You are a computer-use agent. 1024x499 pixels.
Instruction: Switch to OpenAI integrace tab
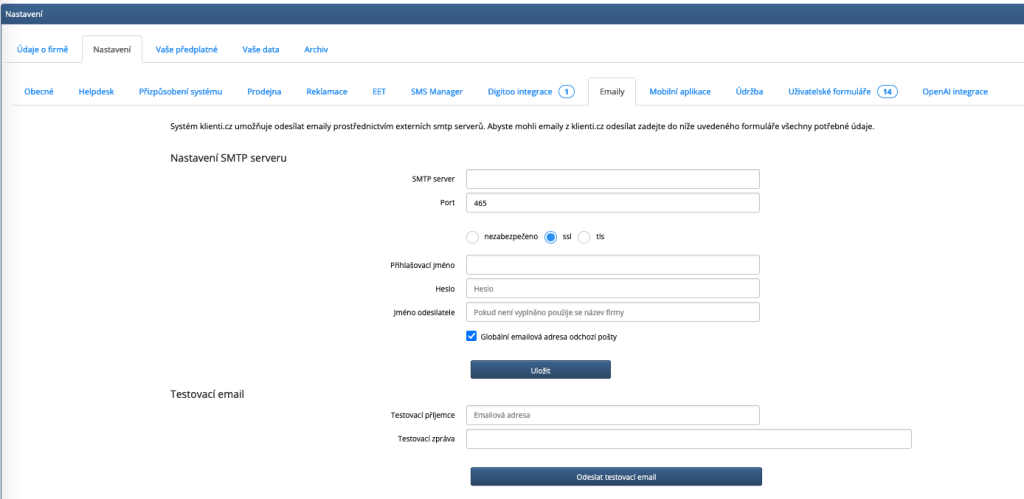coord(955,91)
